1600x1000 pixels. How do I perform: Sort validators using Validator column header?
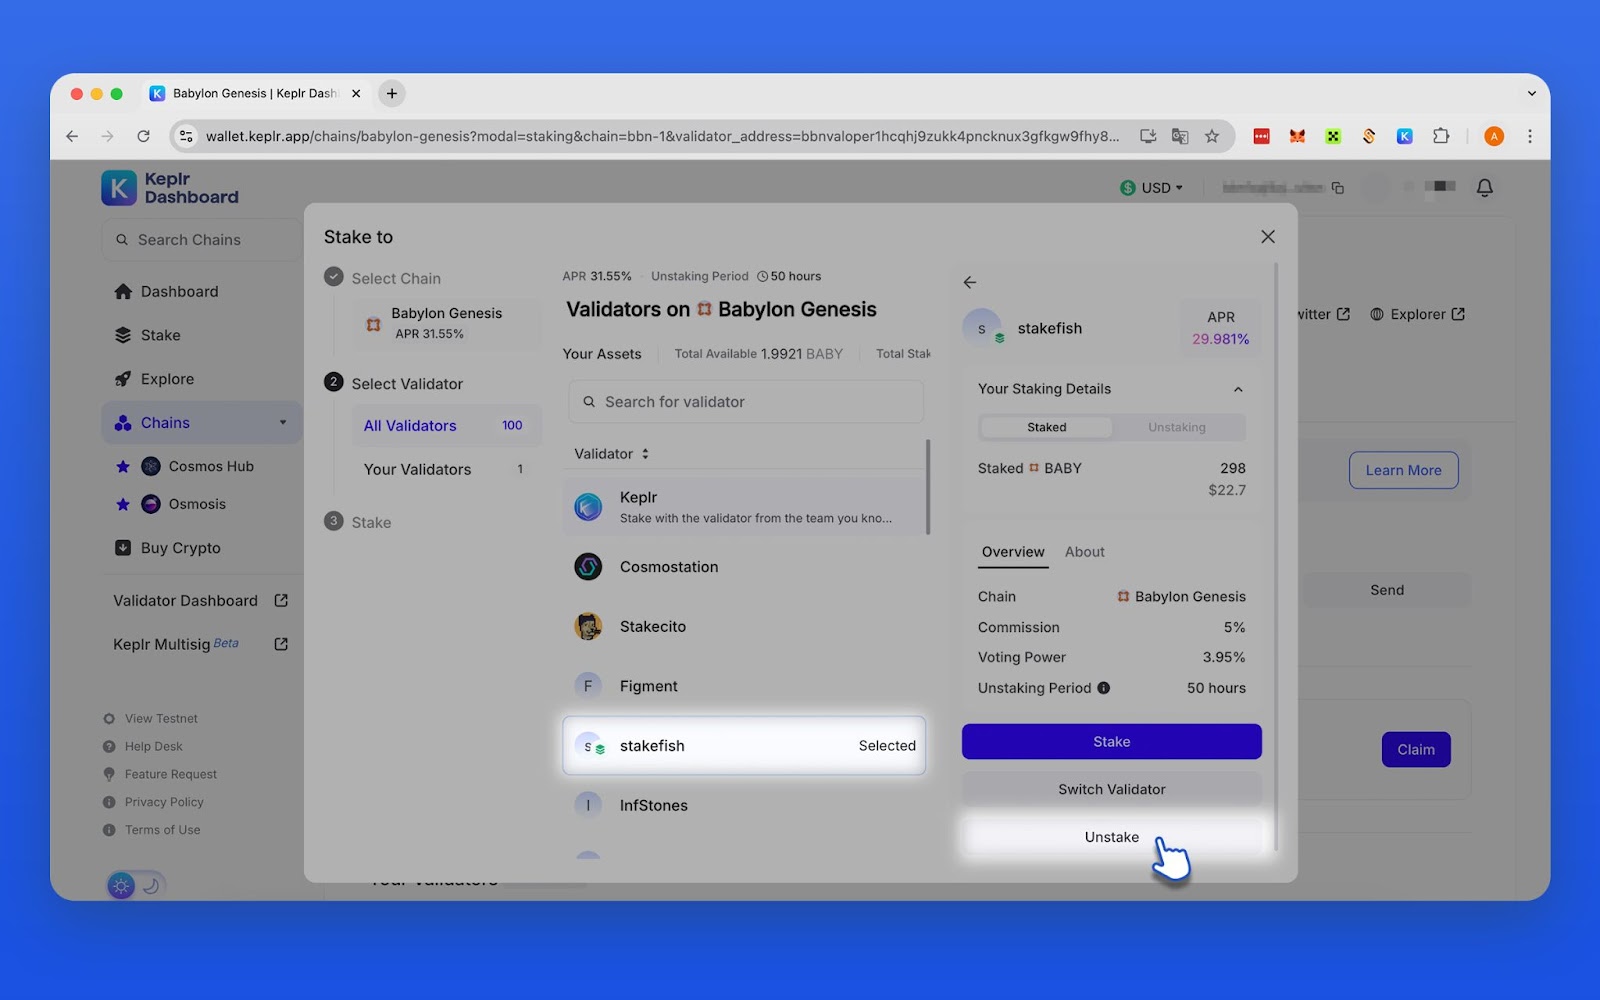click(611, 454)
